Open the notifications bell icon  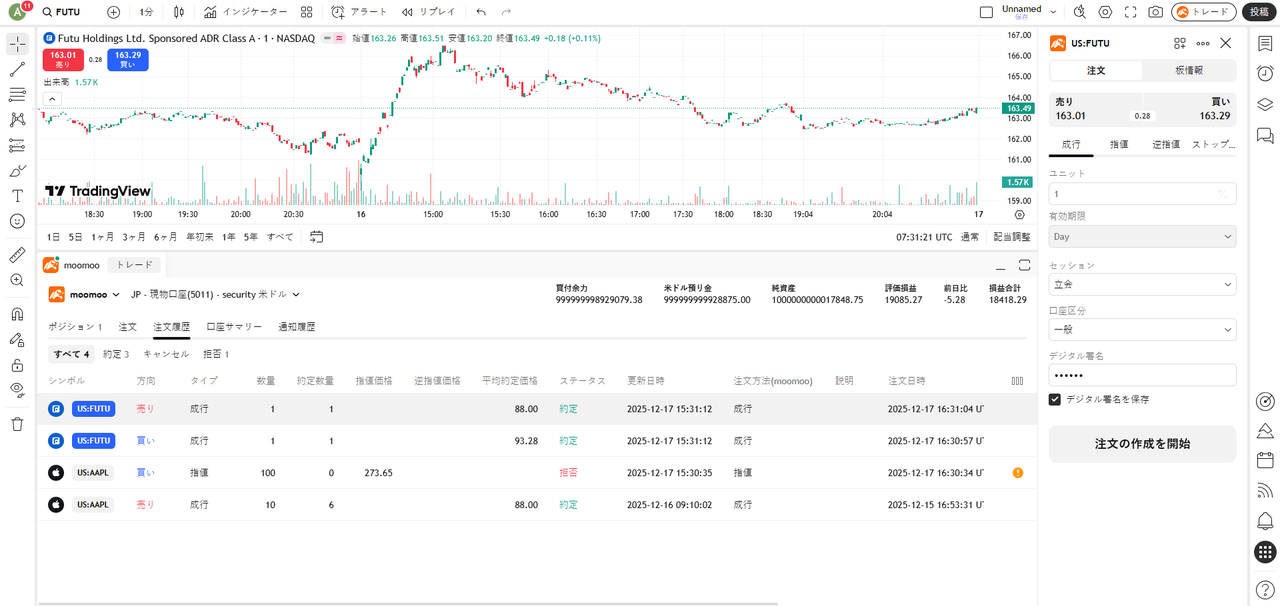1265,521
